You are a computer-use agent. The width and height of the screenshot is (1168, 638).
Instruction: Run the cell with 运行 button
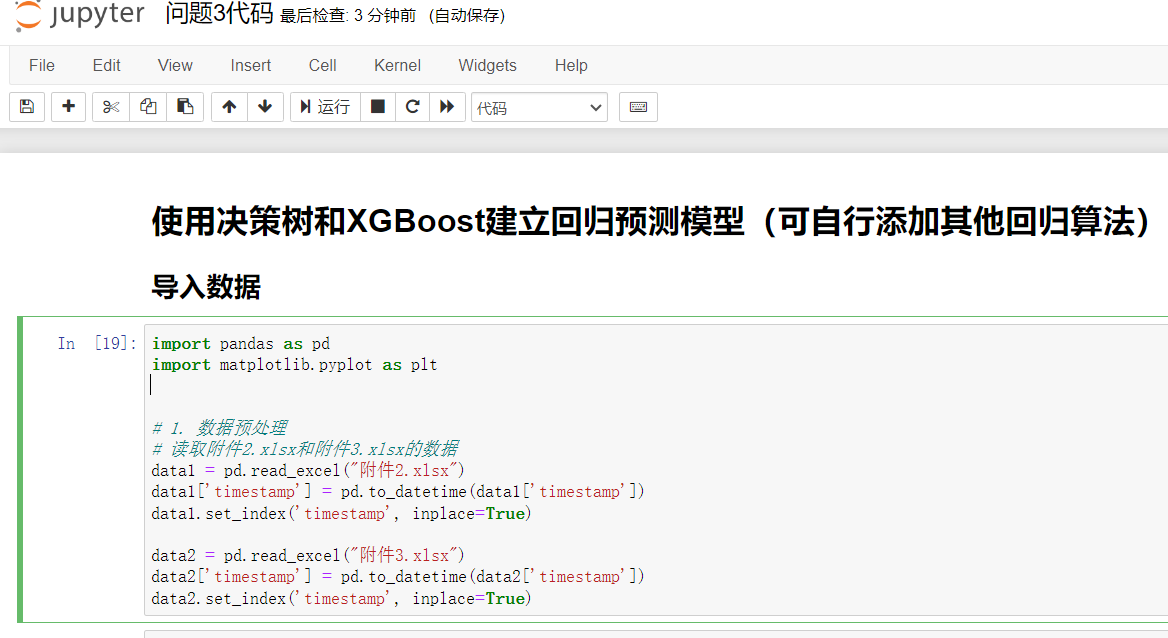point(325,107)
